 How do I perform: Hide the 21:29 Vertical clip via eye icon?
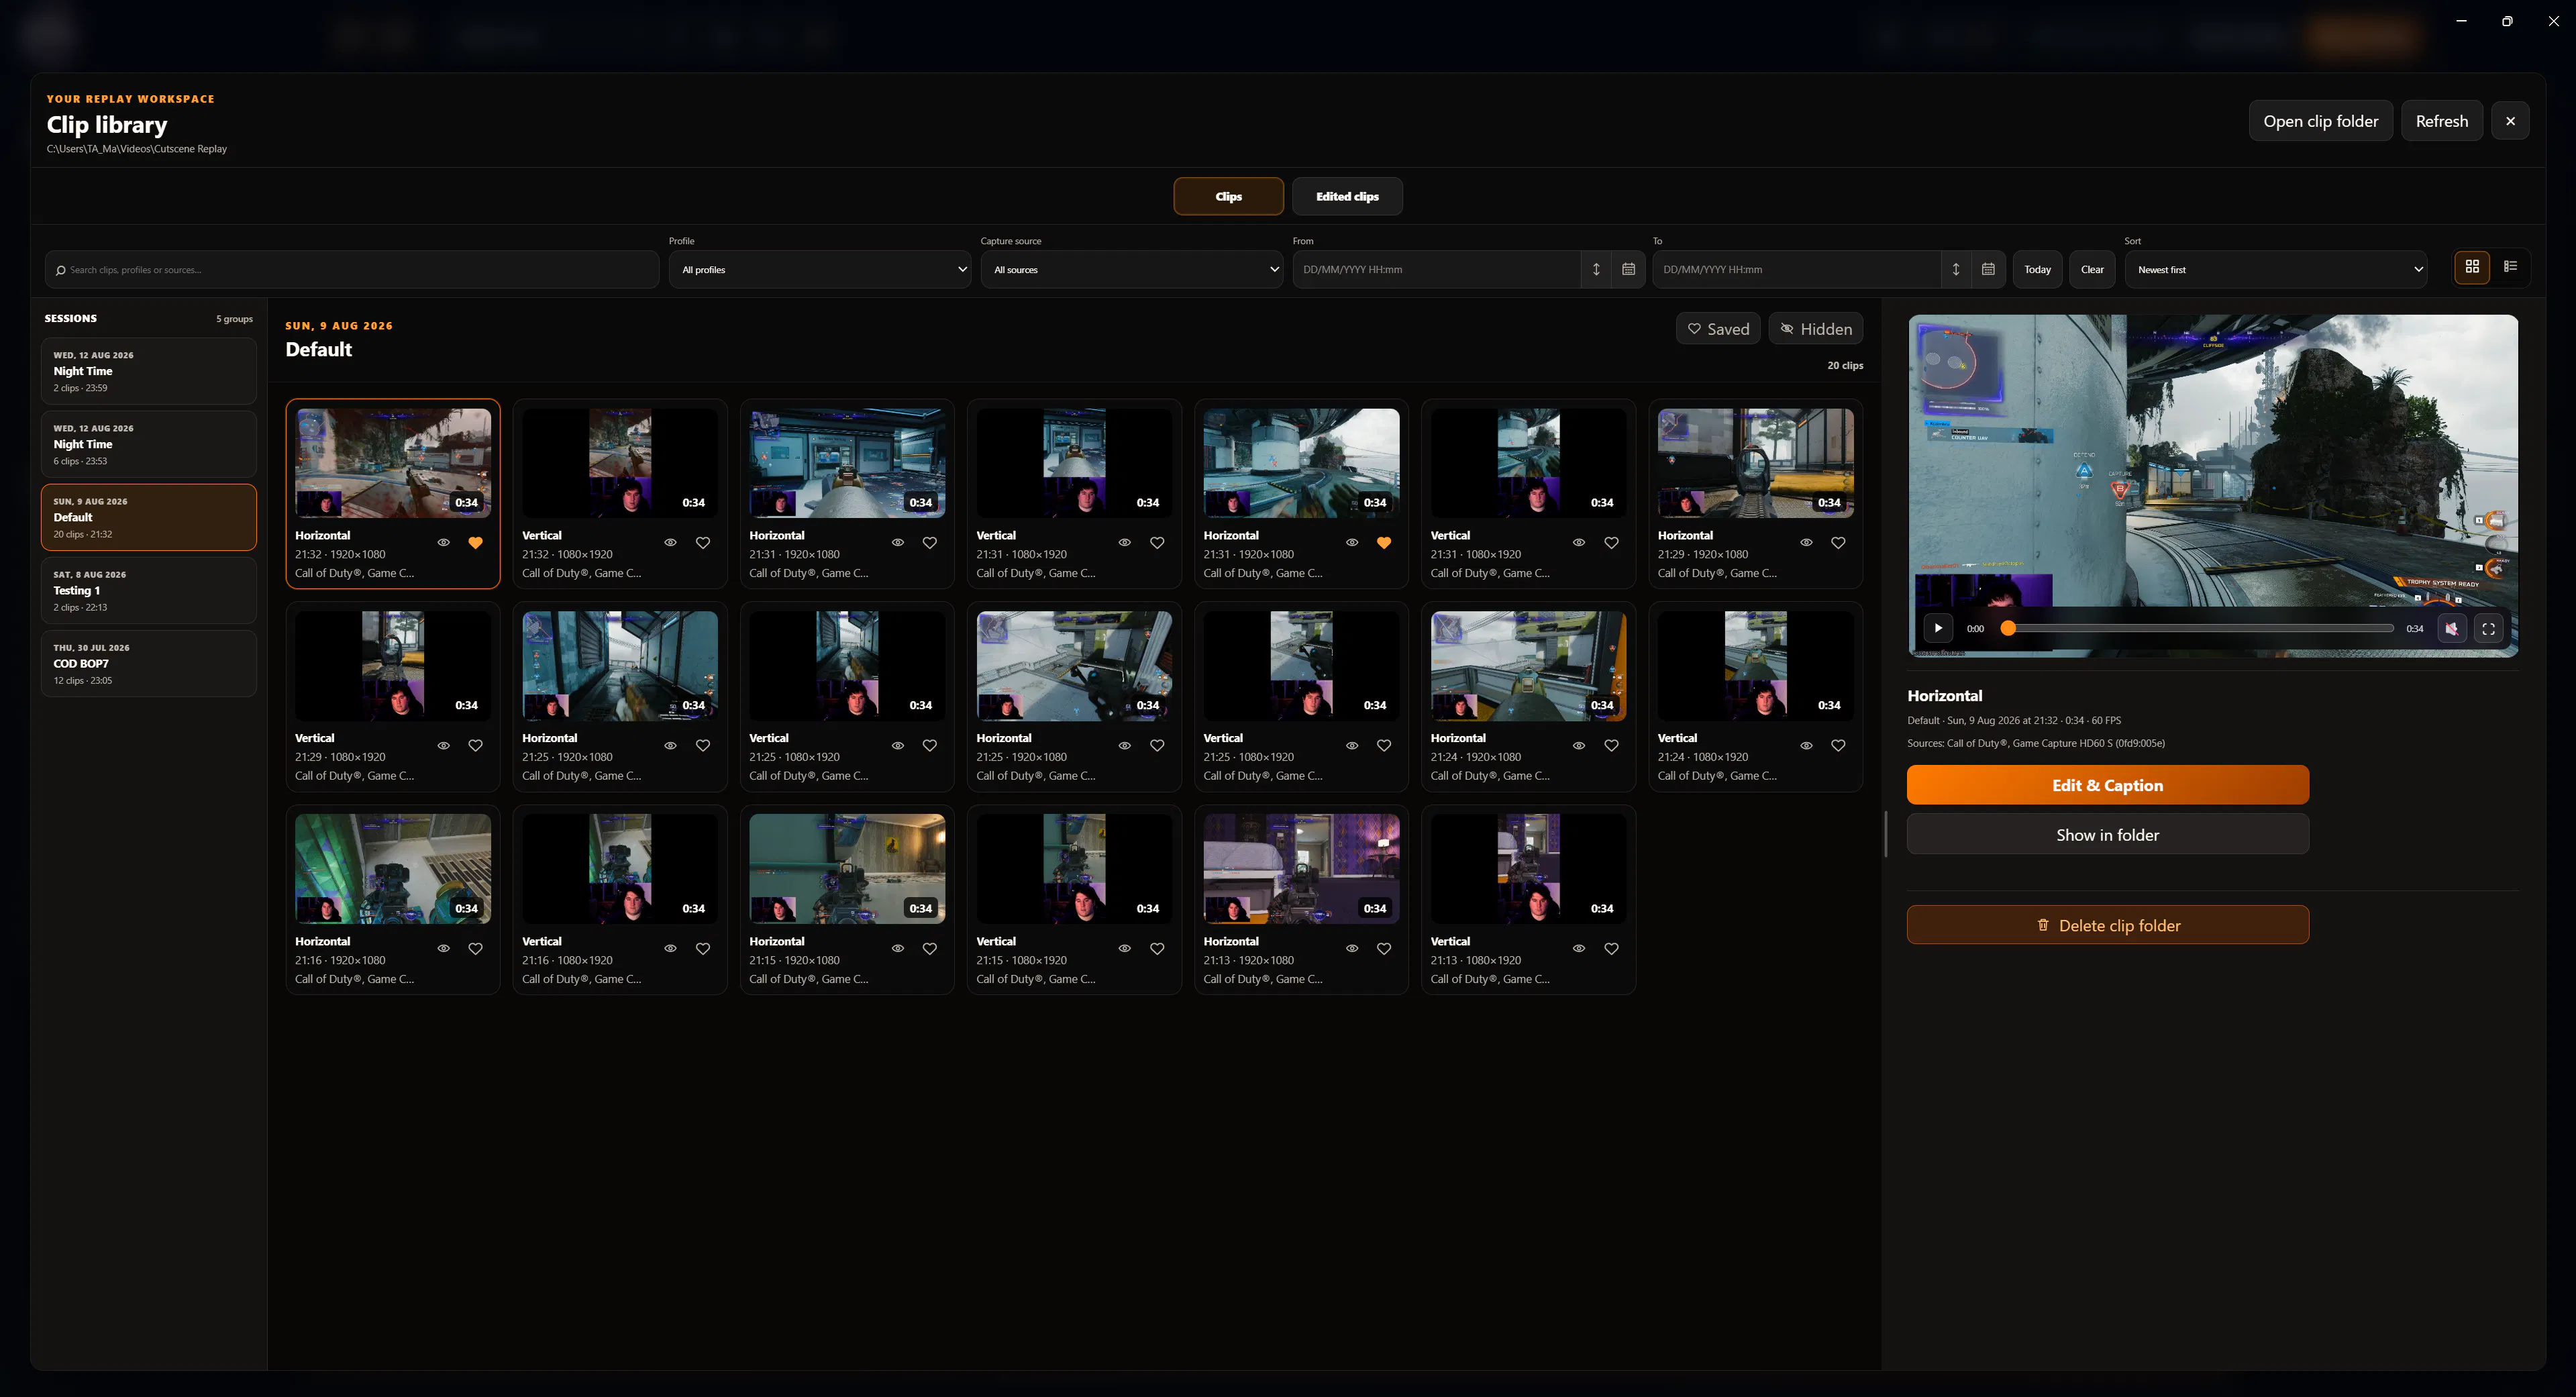point(444,746)
